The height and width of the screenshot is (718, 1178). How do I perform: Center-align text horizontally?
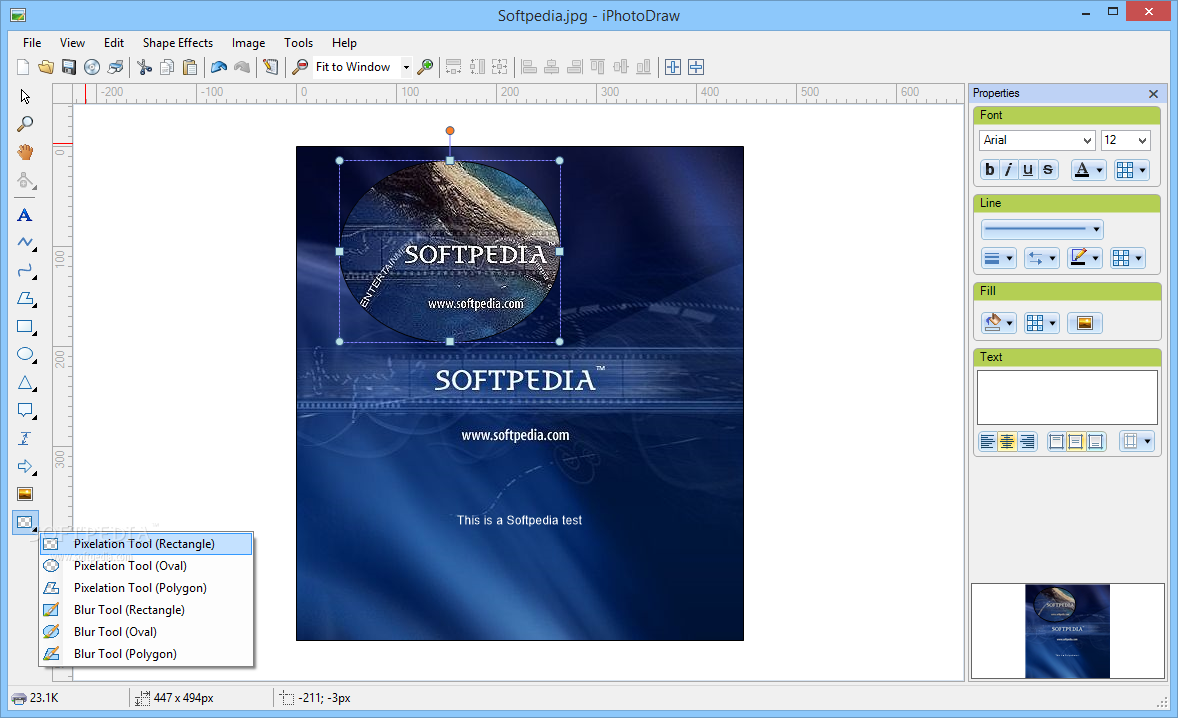1007,442
